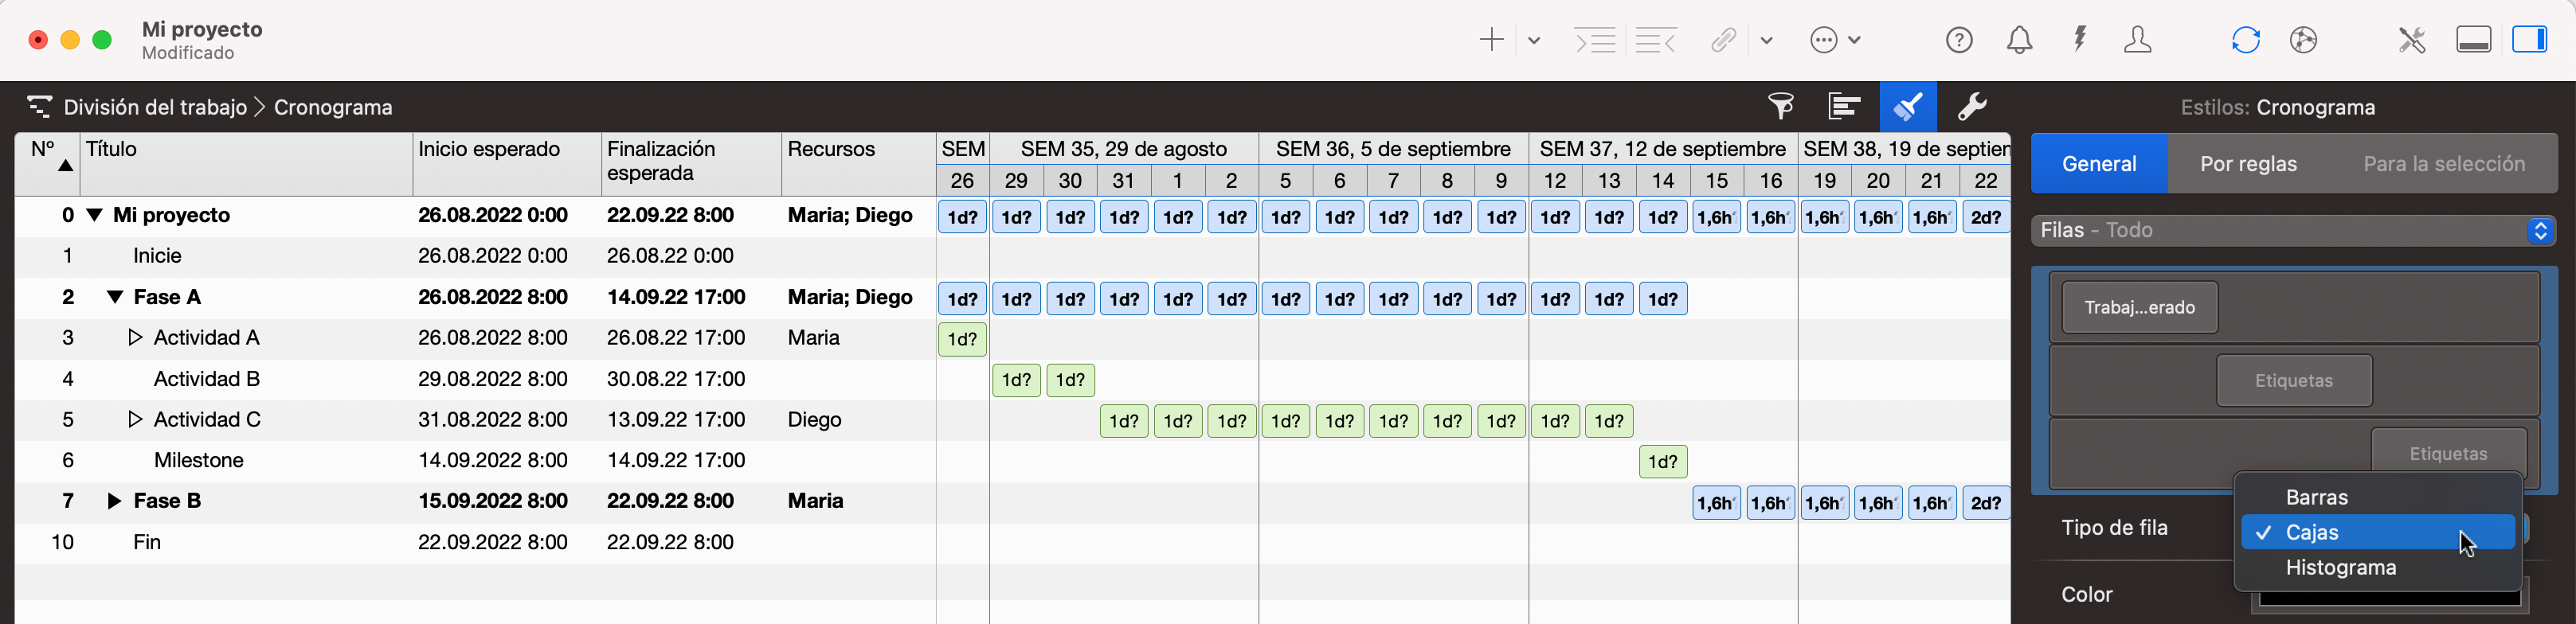2576x624 pixels.
Task: Click the sync refresh icon
Action: coord(2245,40)
